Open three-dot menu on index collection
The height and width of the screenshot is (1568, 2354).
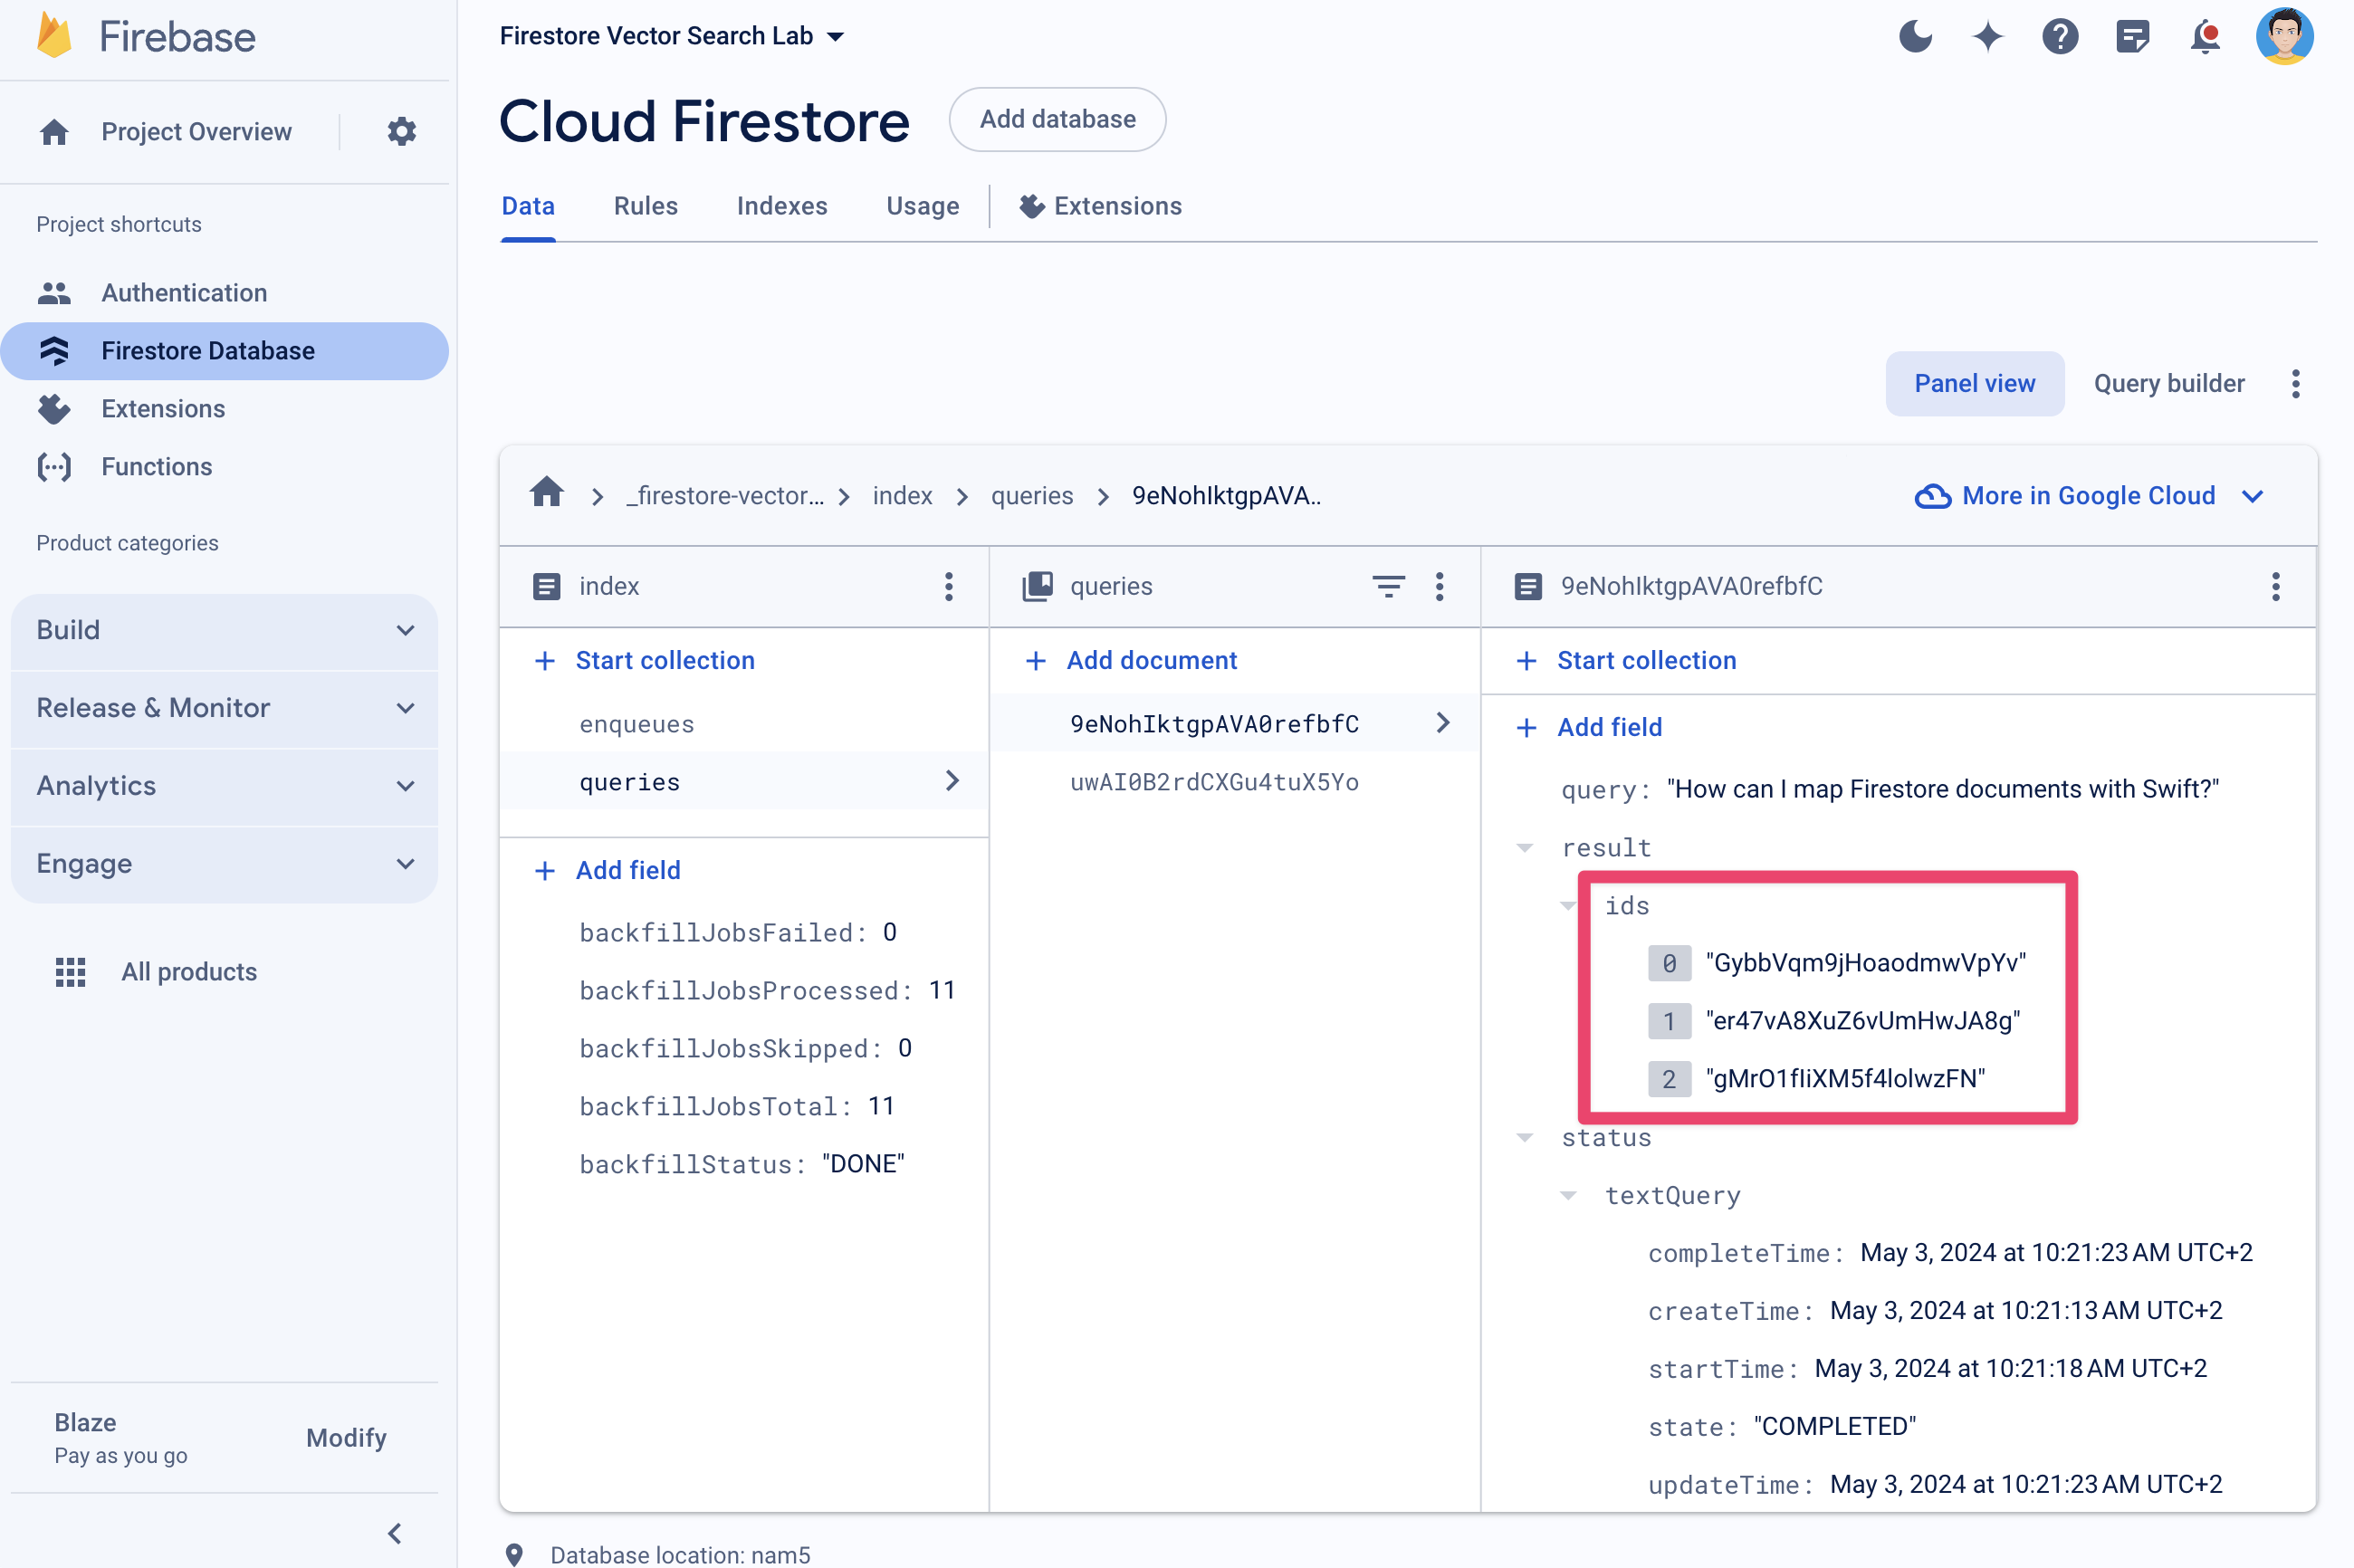[947, 585]
